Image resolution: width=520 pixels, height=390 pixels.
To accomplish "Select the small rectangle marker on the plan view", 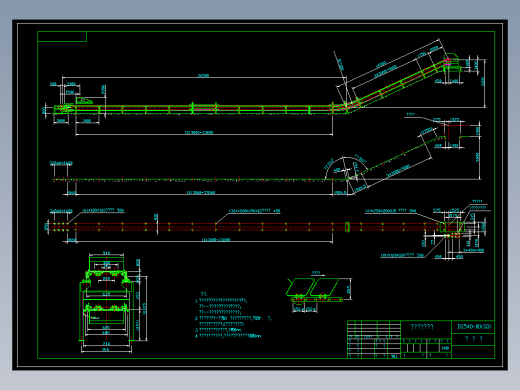I will tap(347, 227).
